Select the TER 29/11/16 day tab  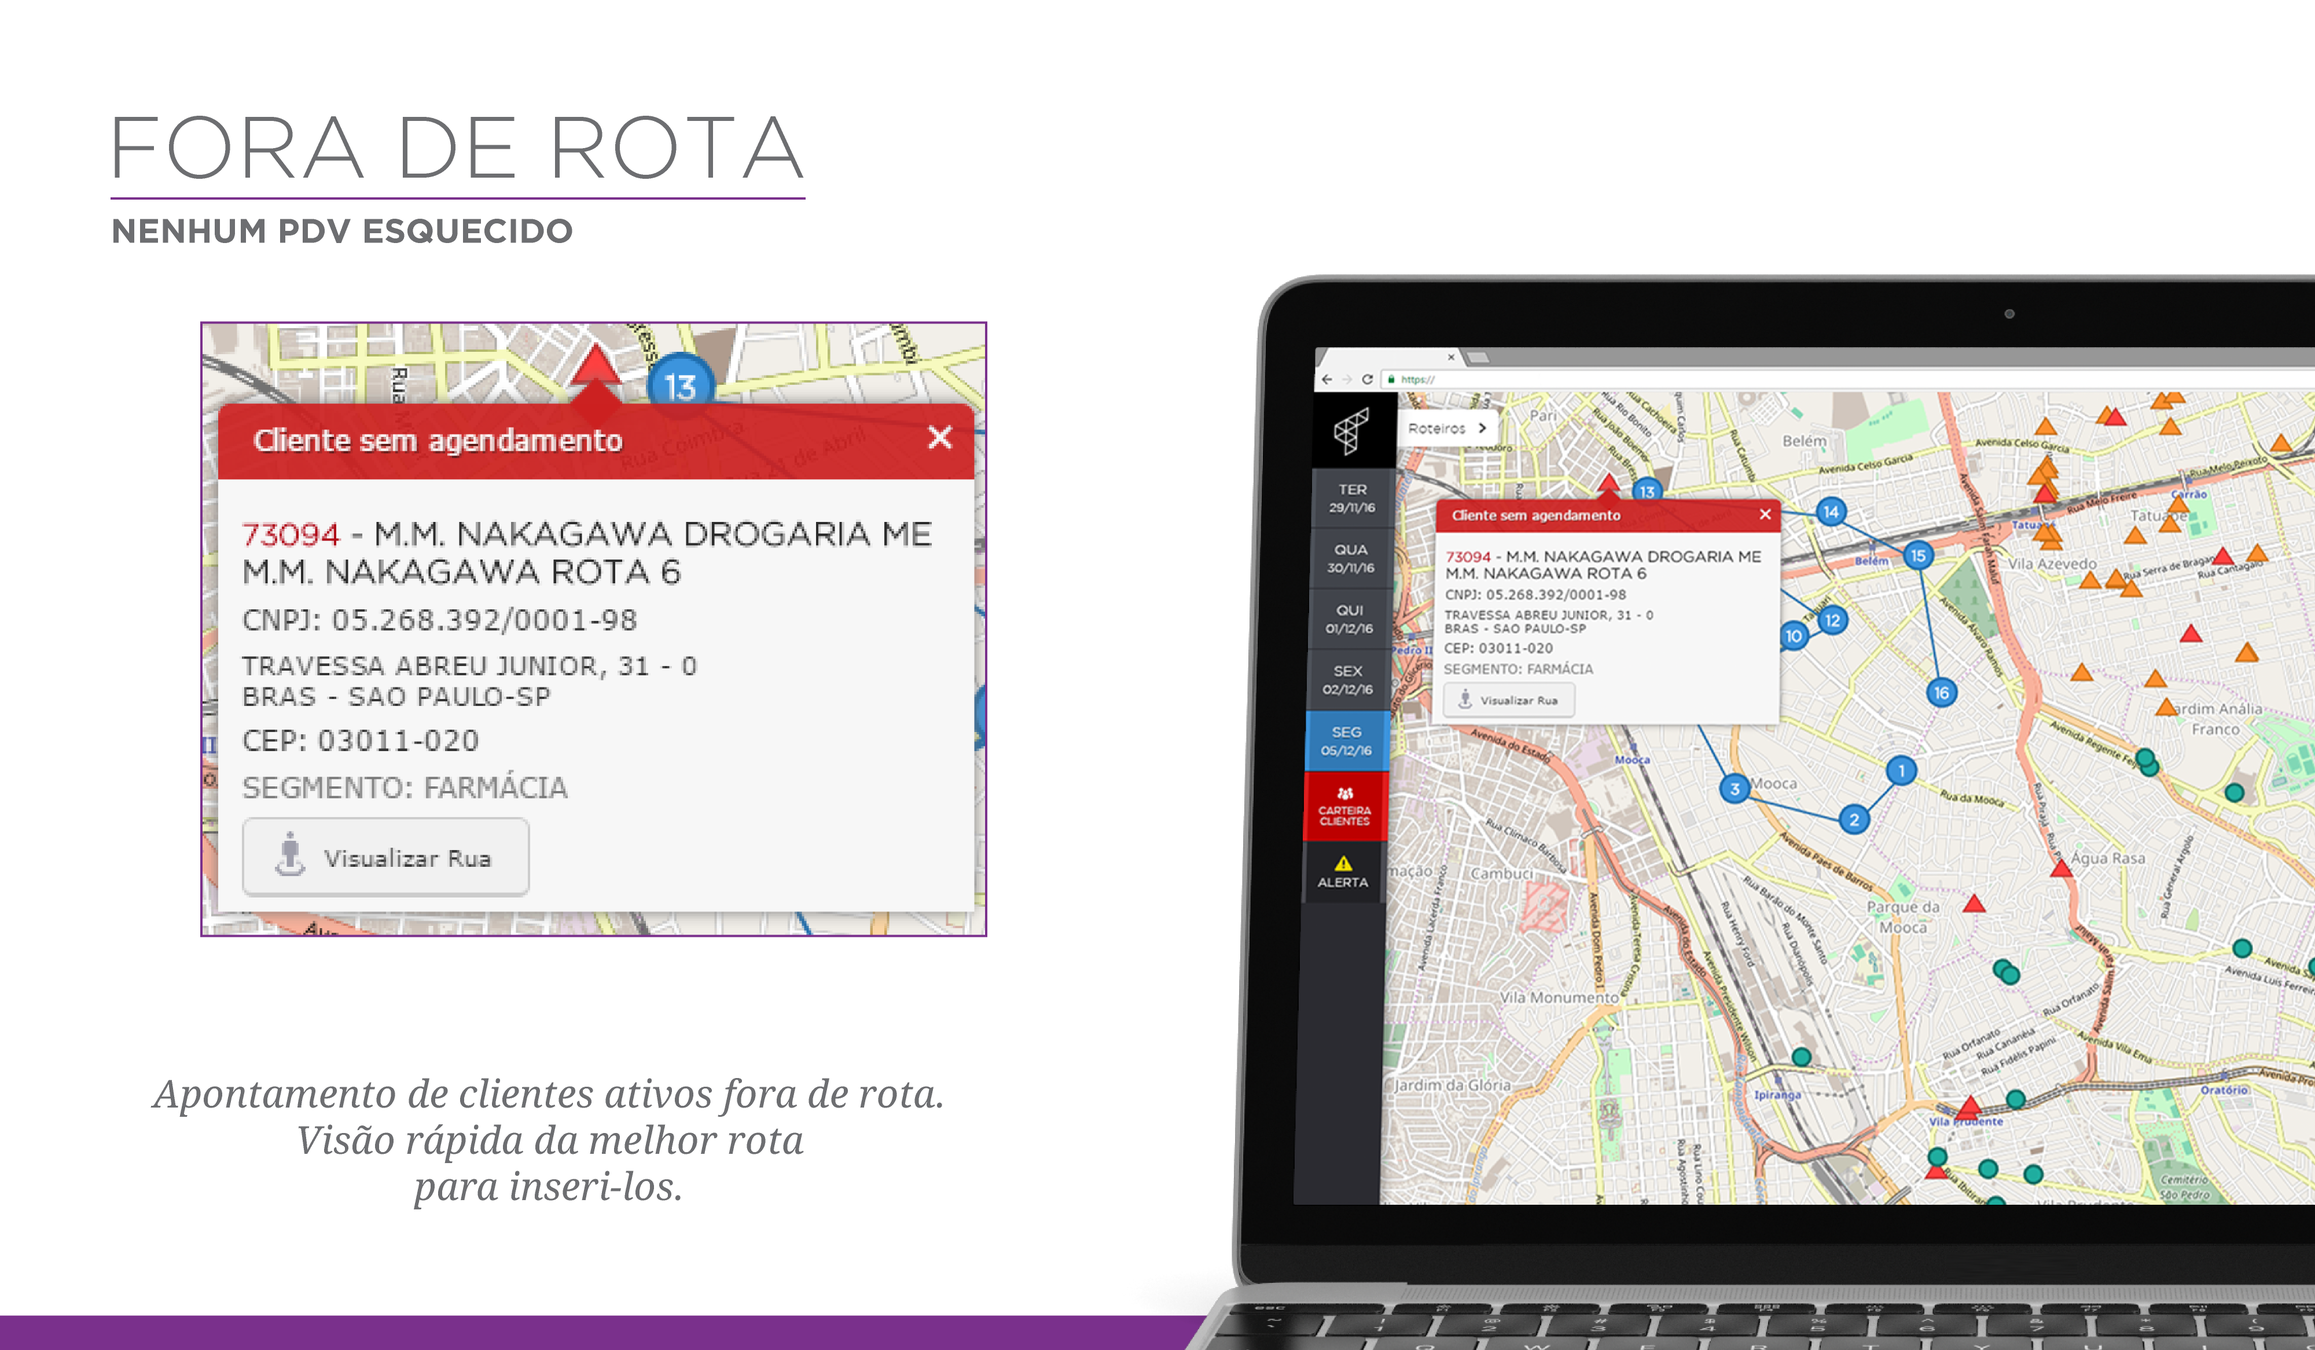click(x=1351, y=498)
